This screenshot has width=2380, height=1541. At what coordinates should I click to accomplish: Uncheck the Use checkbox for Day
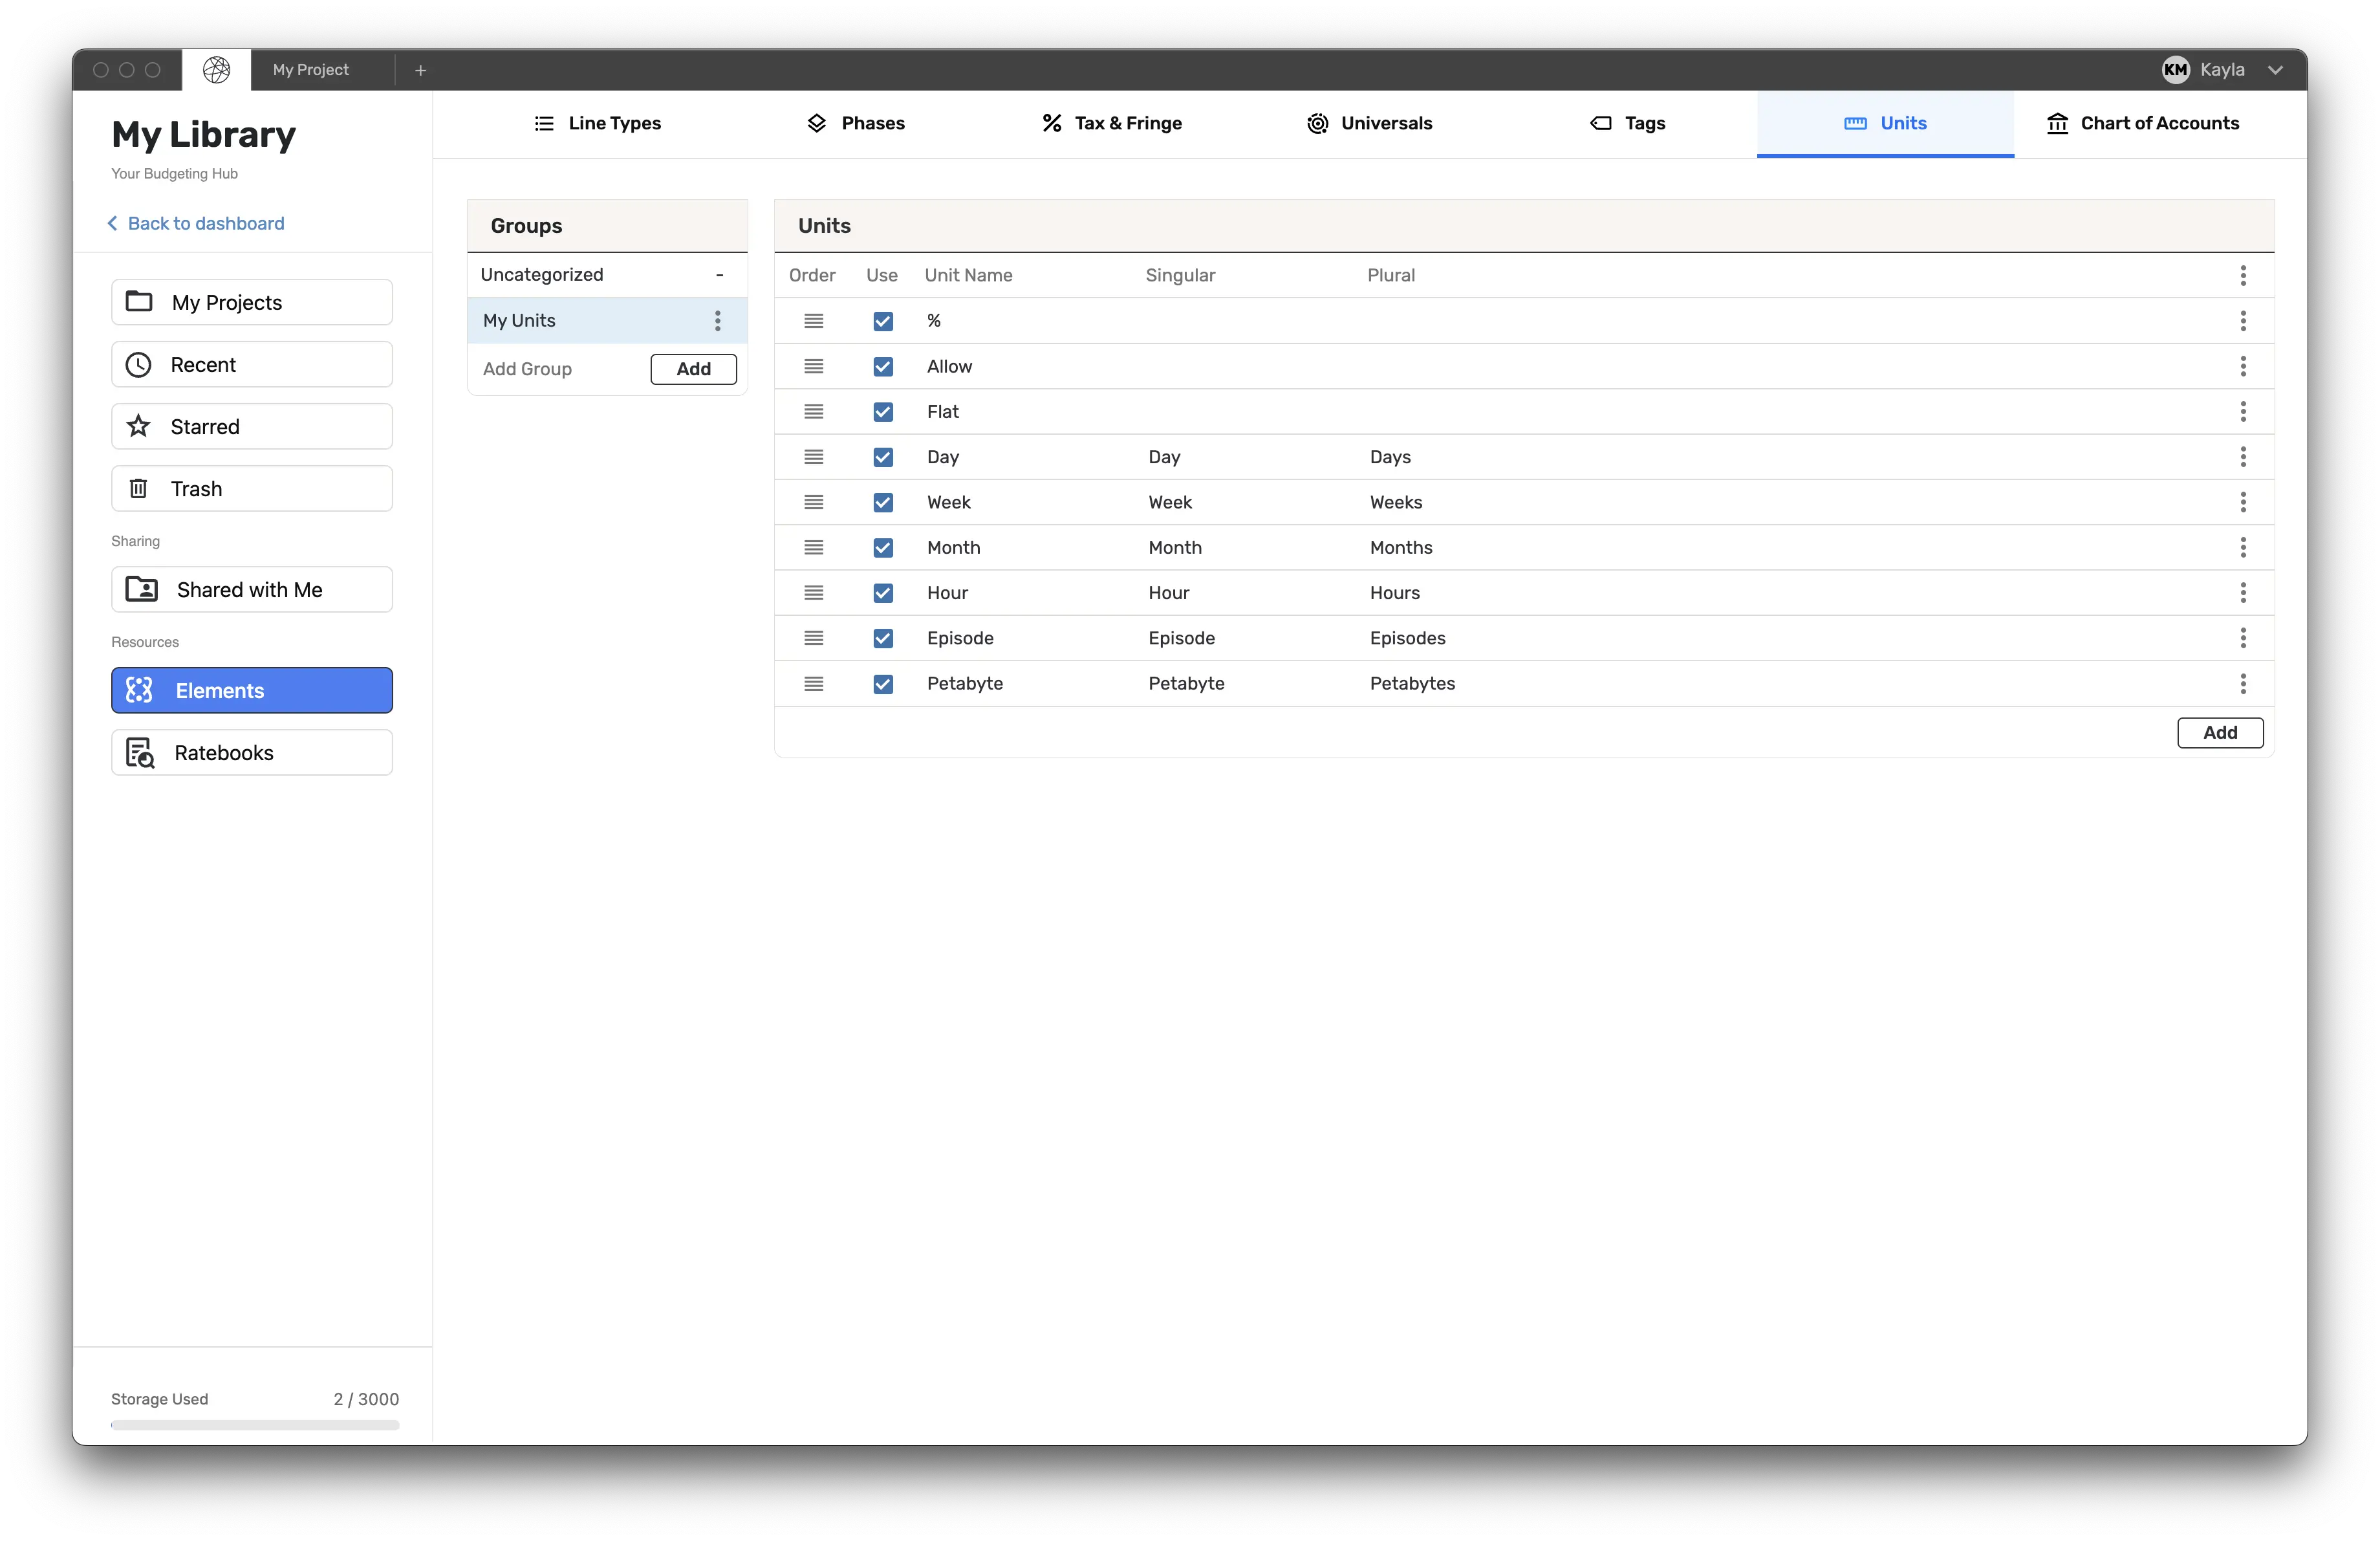[883, 457]
